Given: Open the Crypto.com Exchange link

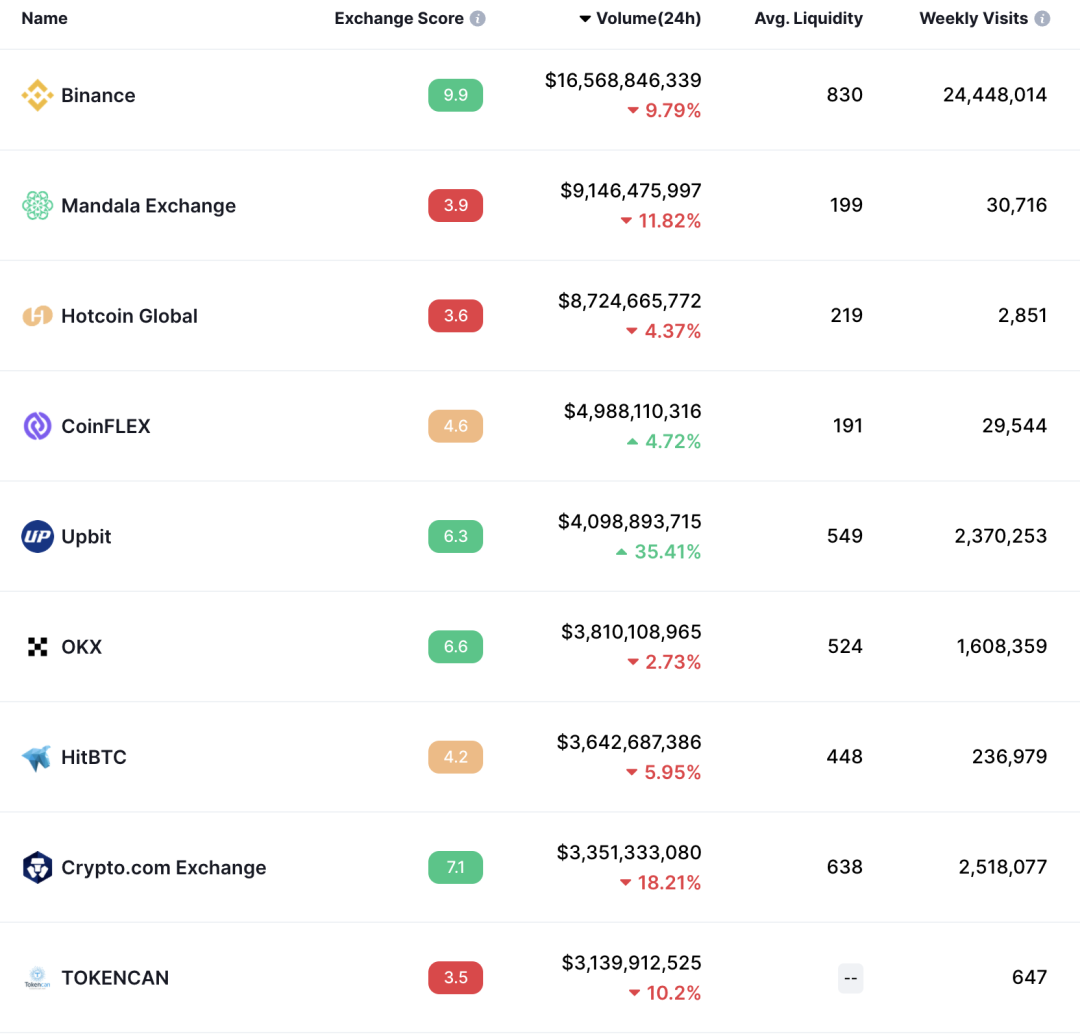Looking at the screenshot, I should click(x=163, y=867).
